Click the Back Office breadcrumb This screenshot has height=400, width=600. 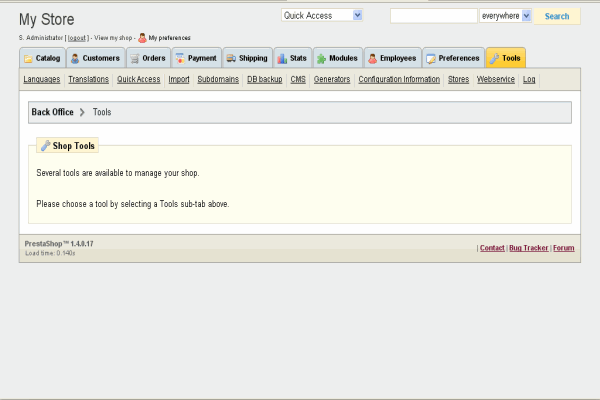[52, 112]
